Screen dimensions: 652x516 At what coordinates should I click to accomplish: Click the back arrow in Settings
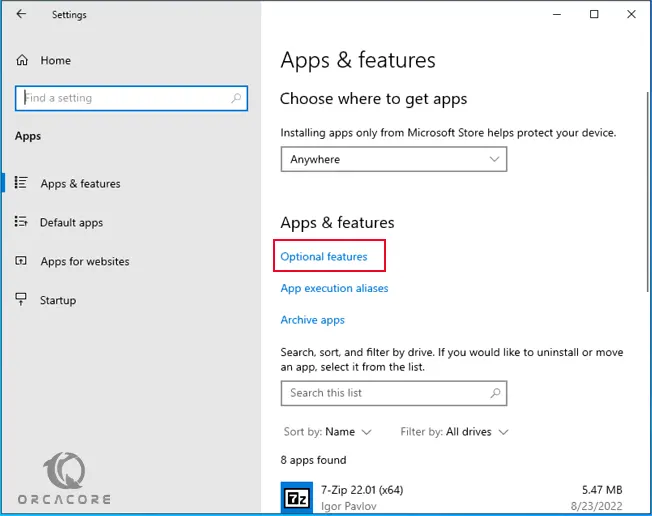[x=21, y=14]
